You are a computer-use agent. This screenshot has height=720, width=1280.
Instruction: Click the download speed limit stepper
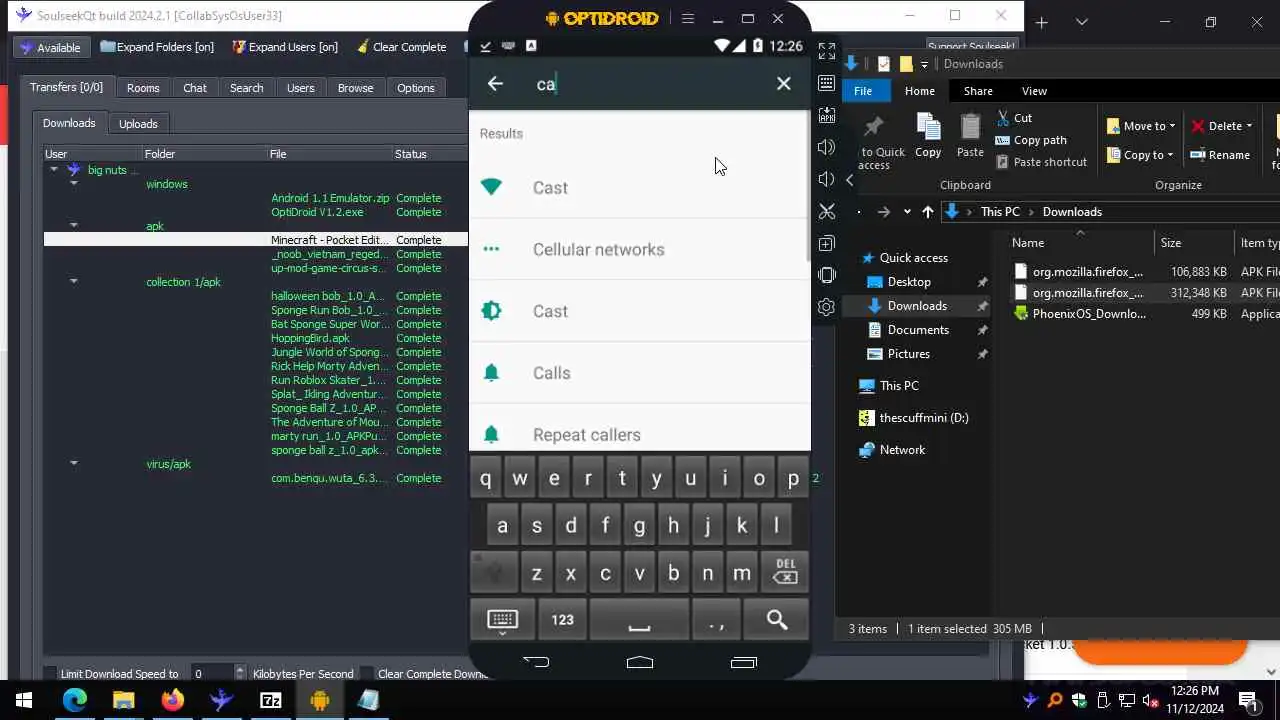[239, 674]
